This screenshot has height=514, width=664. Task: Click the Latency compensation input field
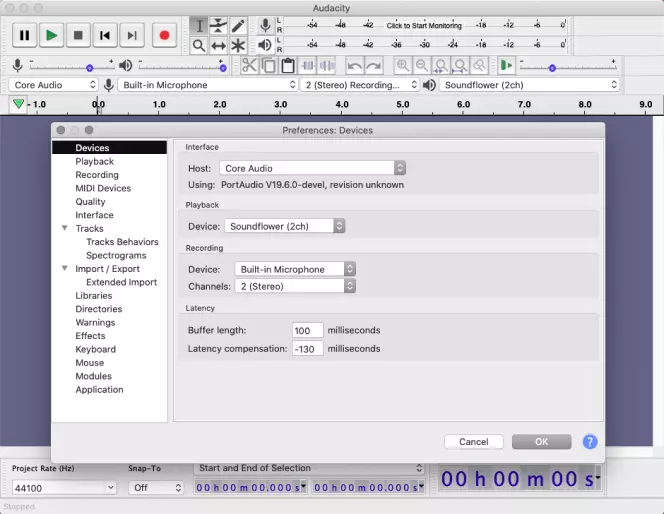click(307, 349)
